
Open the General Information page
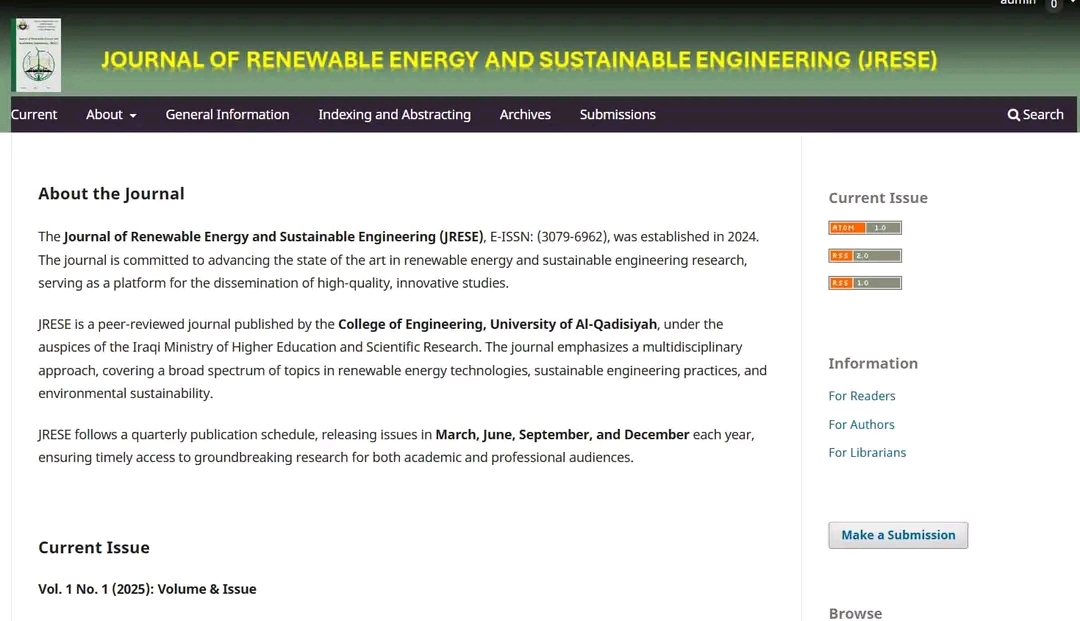227,115
